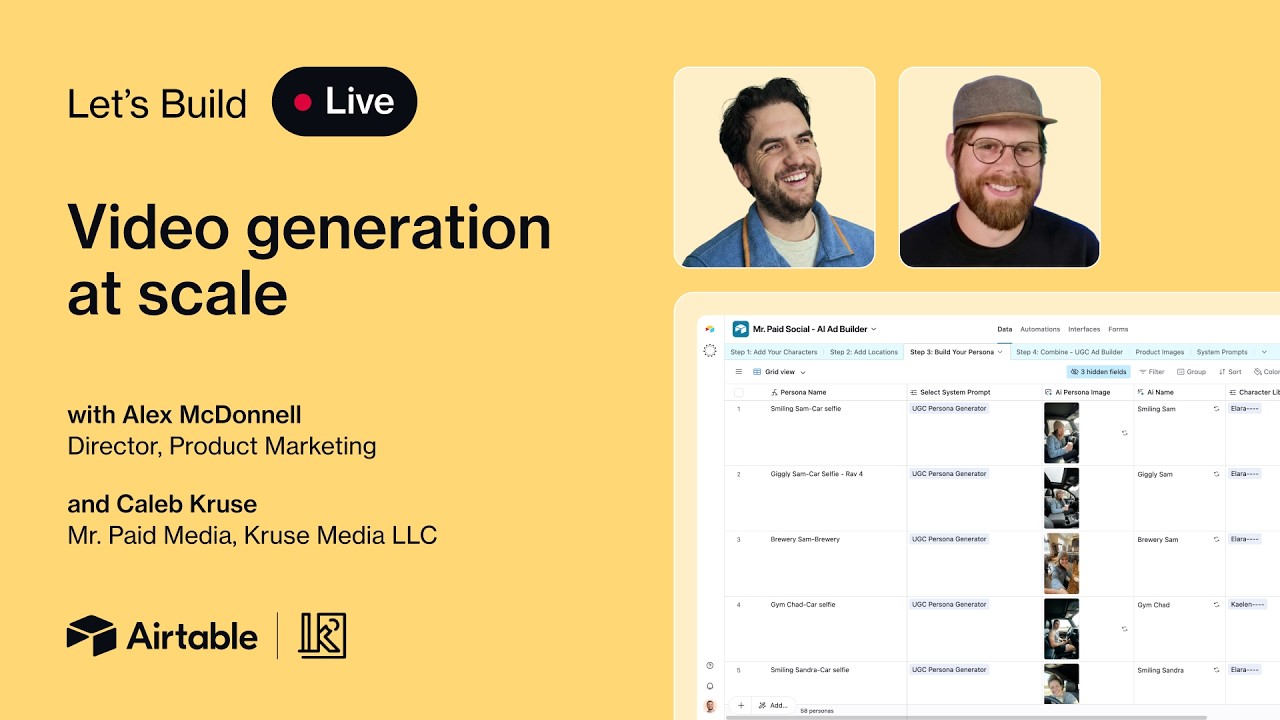Click the Mr. Paid Social base icon
This screenshot has width=1280, height=720.
click(x=741, y=329)
